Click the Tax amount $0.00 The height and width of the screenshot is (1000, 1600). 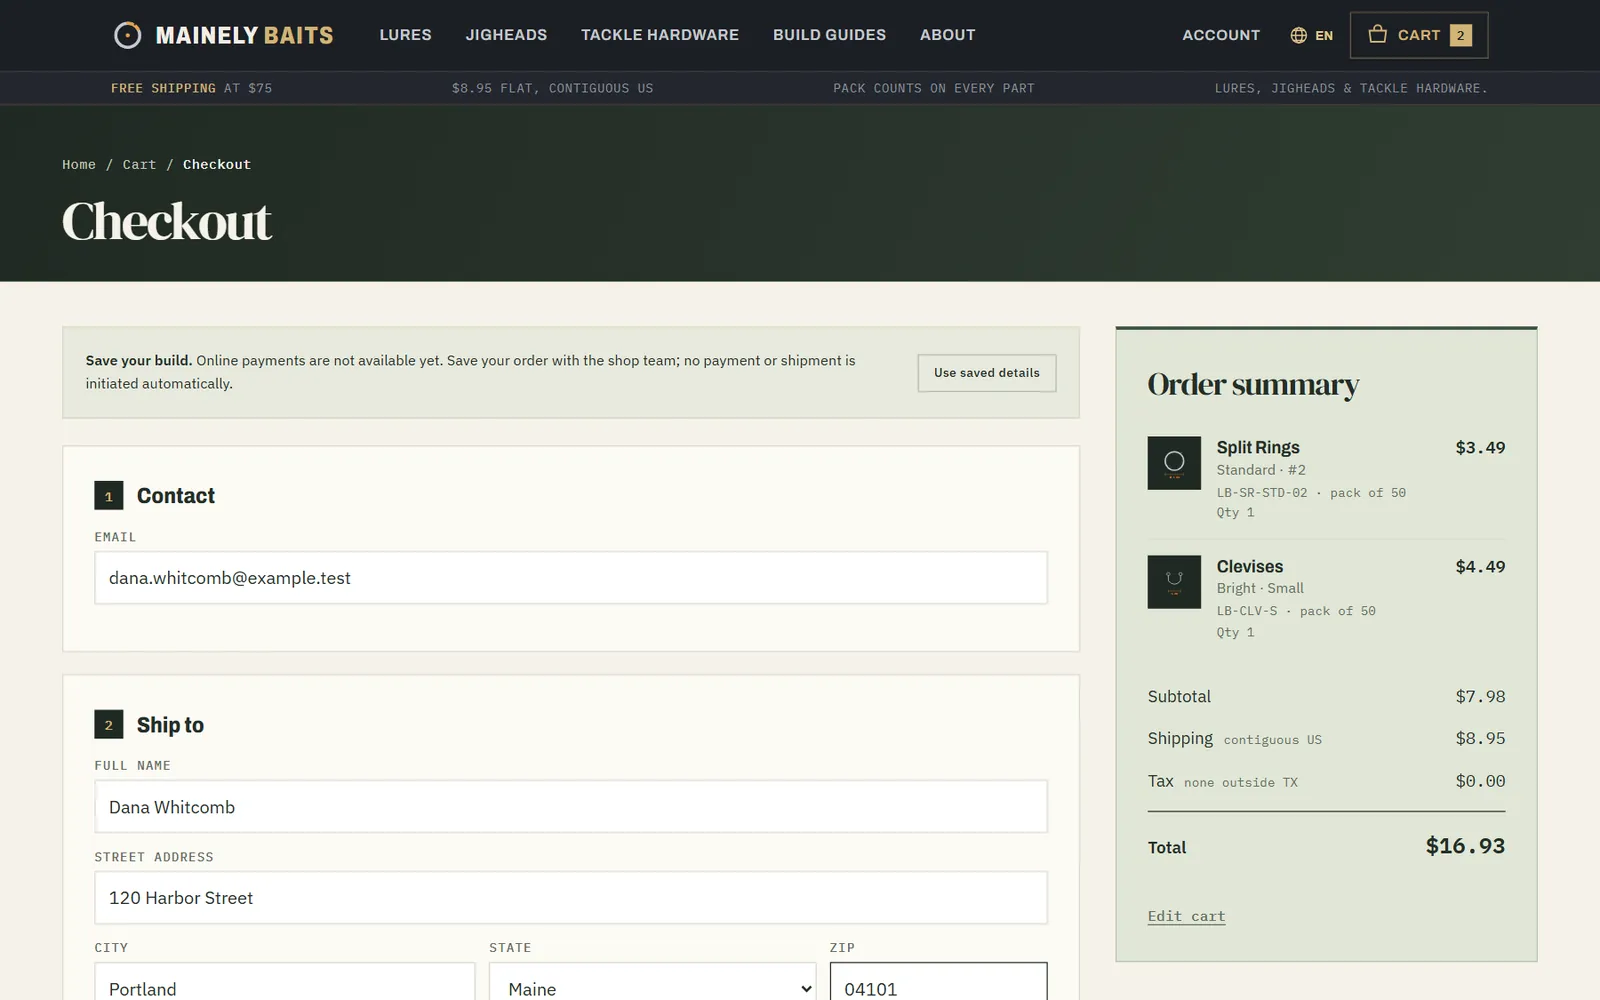[1480, 781]
